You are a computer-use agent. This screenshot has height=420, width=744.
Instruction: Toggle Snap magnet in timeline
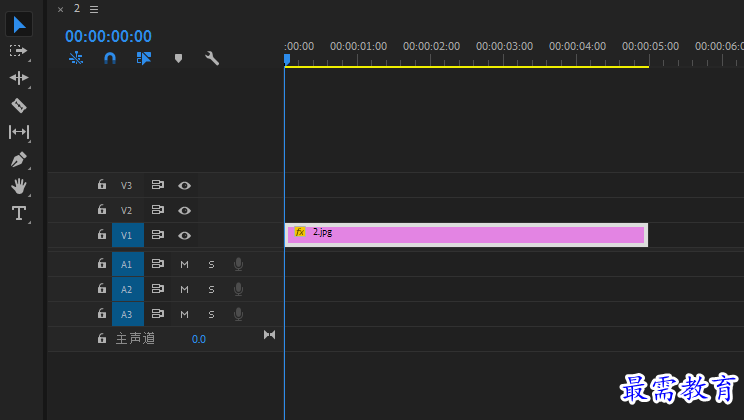point(110,58)
